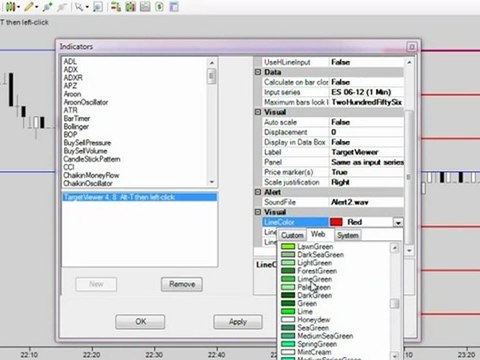480x360 pixels.
Task: Open dropdown arrow beside zoom magnifier
Action: point(87,7)
